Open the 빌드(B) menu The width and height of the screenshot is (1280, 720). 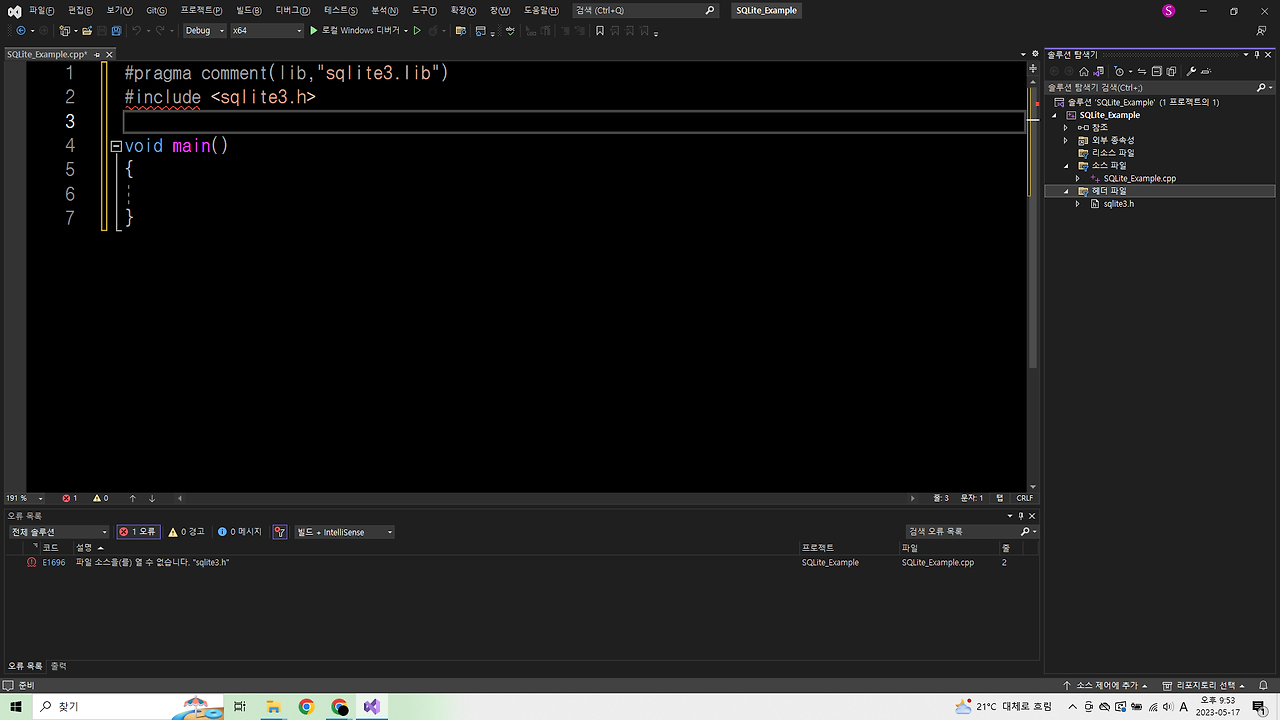tap(249, 10)
